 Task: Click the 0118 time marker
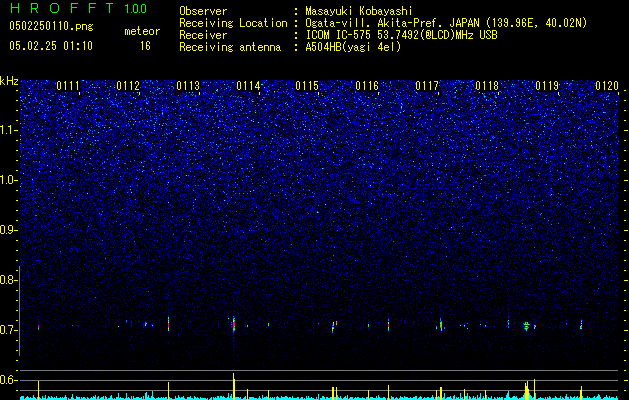tap(487, 86)
